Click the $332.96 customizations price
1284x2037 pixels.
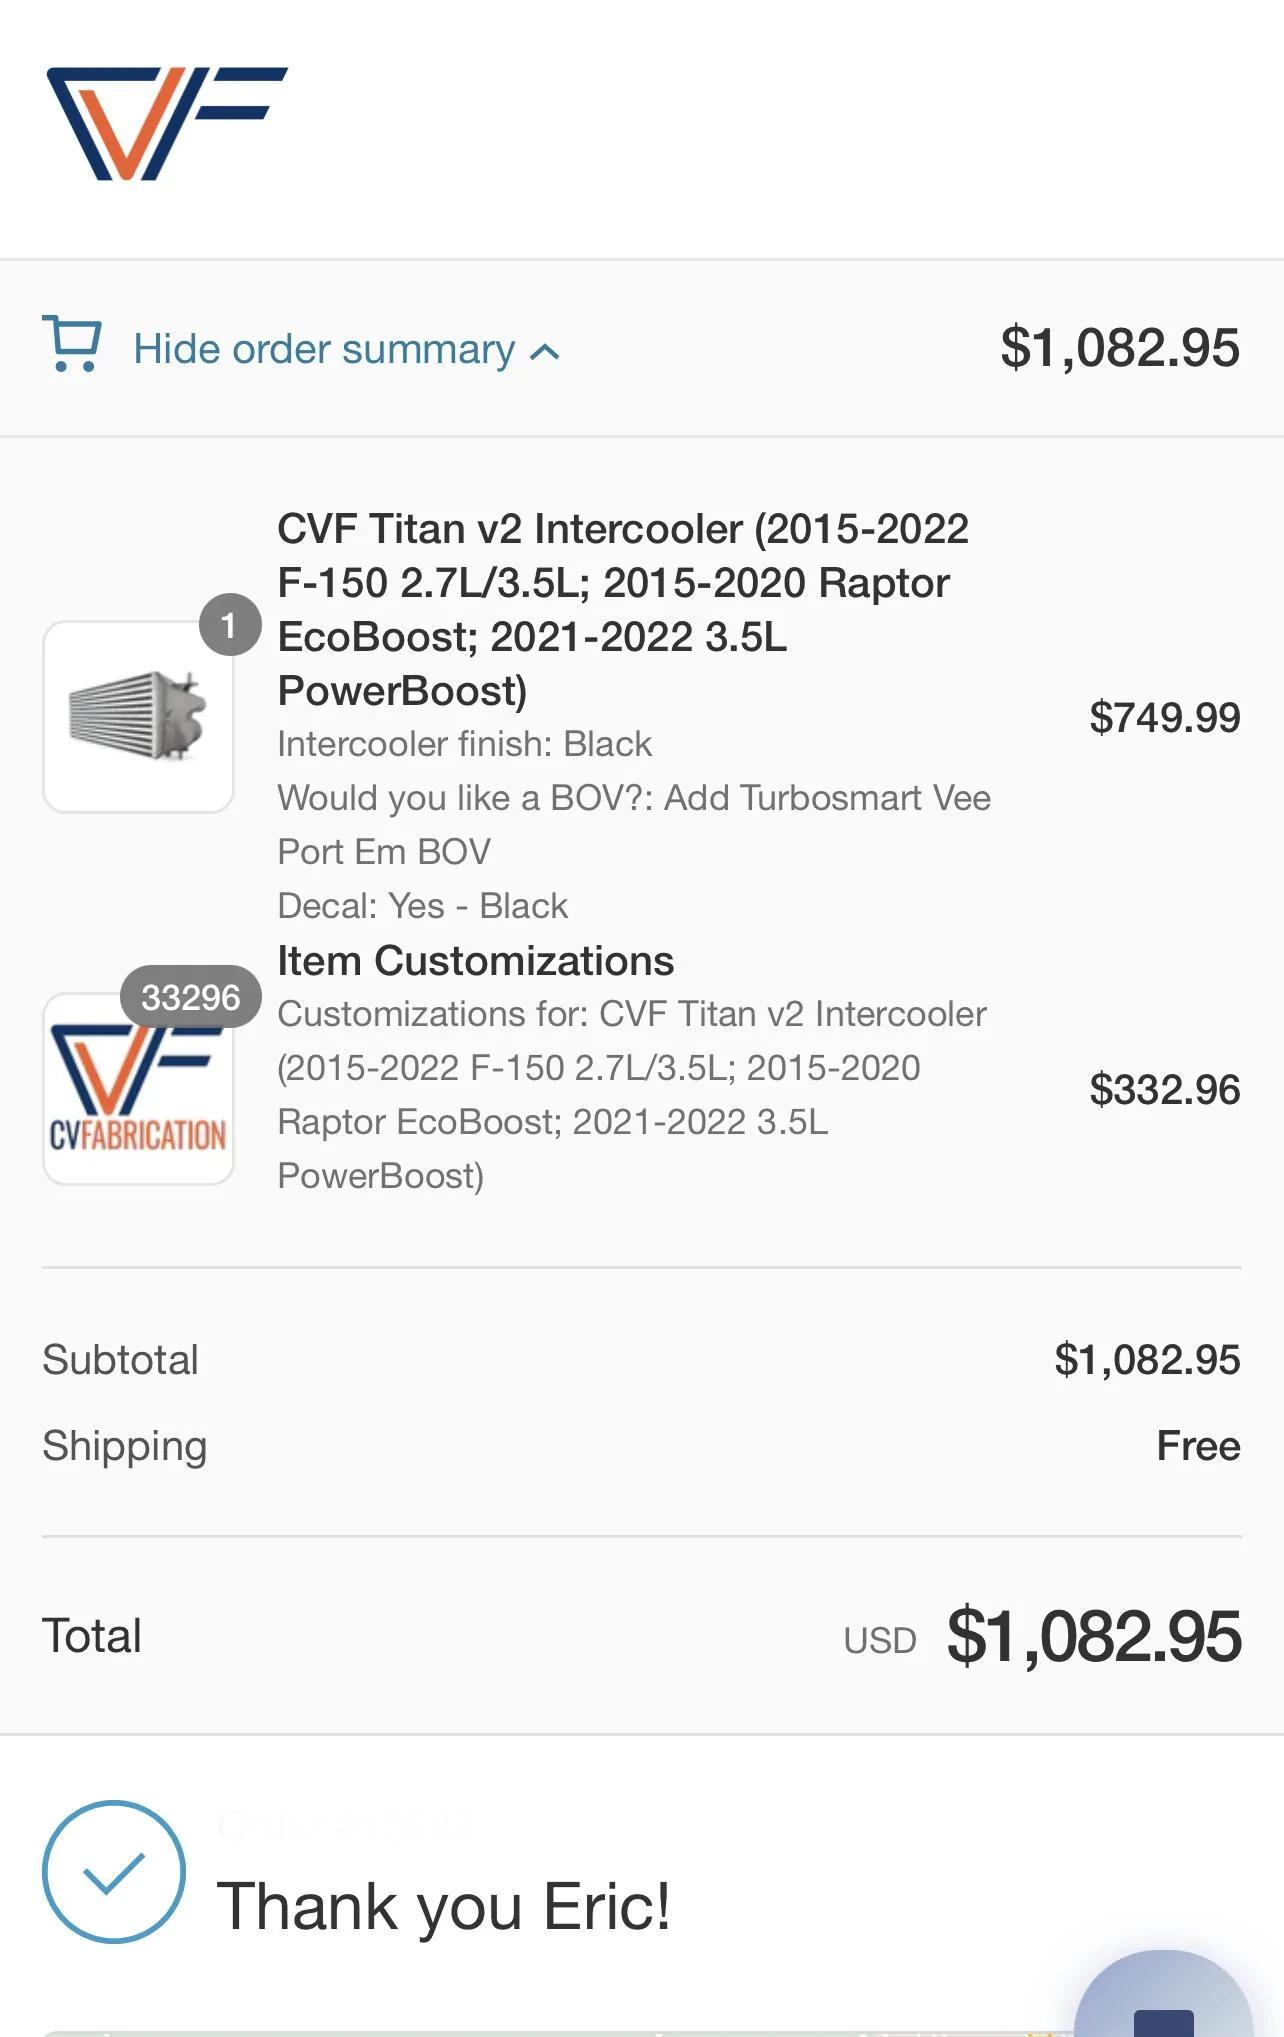pyautogui.click(x=1164, y=1090)
